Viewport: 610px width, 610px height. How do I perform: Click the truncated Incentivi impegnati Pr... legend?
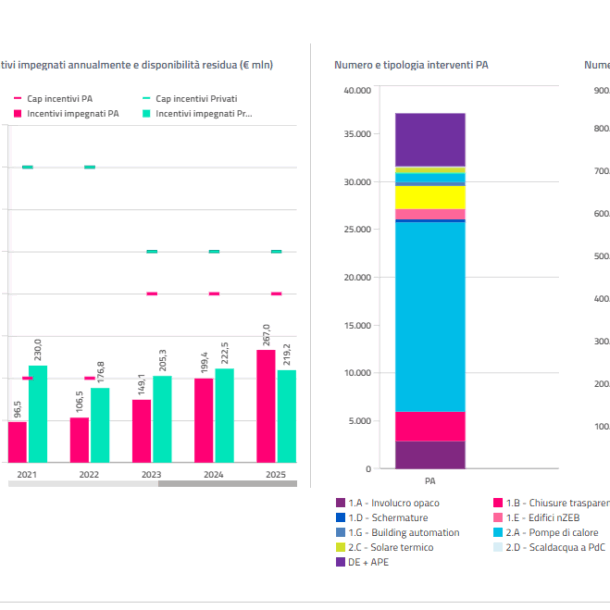[x=197, y=114]
